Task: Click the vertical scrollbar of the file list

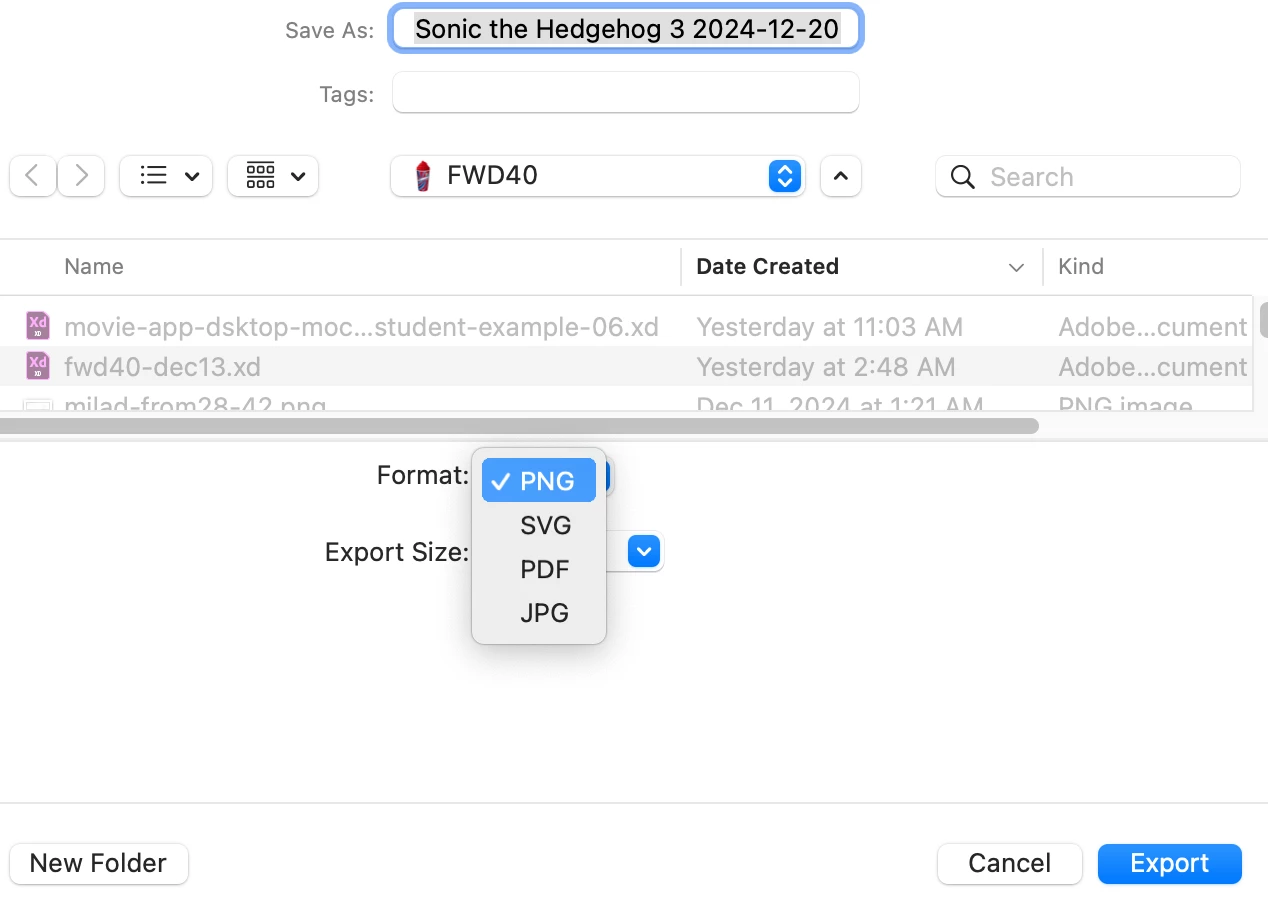Action: coord(1264,320)
